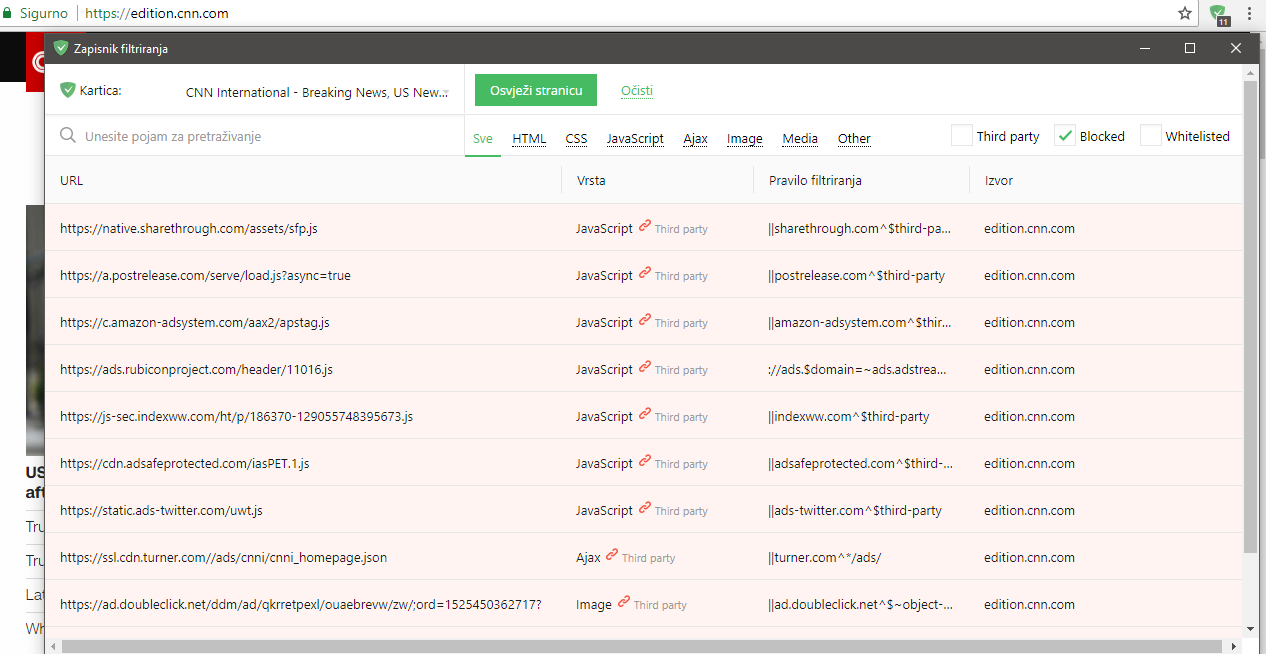
Task: Select the ssl.cdn.turner.com cnni_homepage.json URL
Action: [223, 557]
